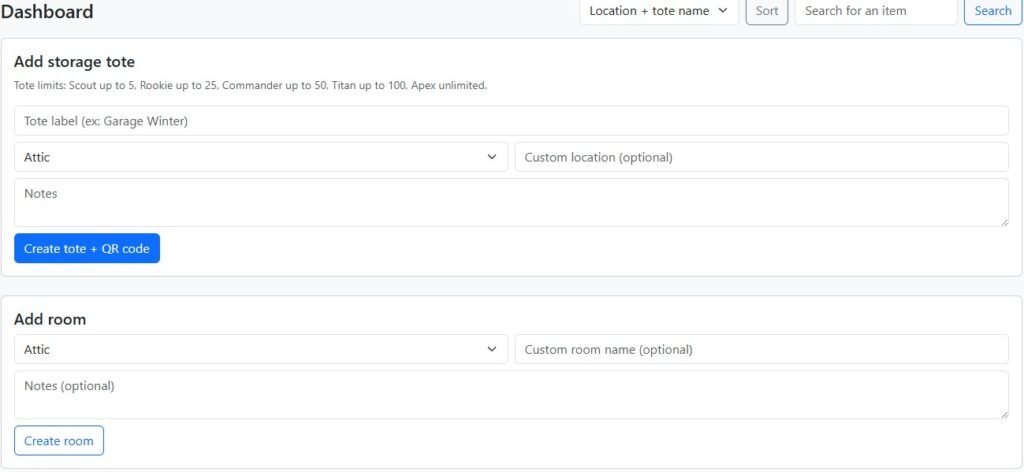Click the Tote limits description text
This screenshot has width=1024, height=472.
250,86
